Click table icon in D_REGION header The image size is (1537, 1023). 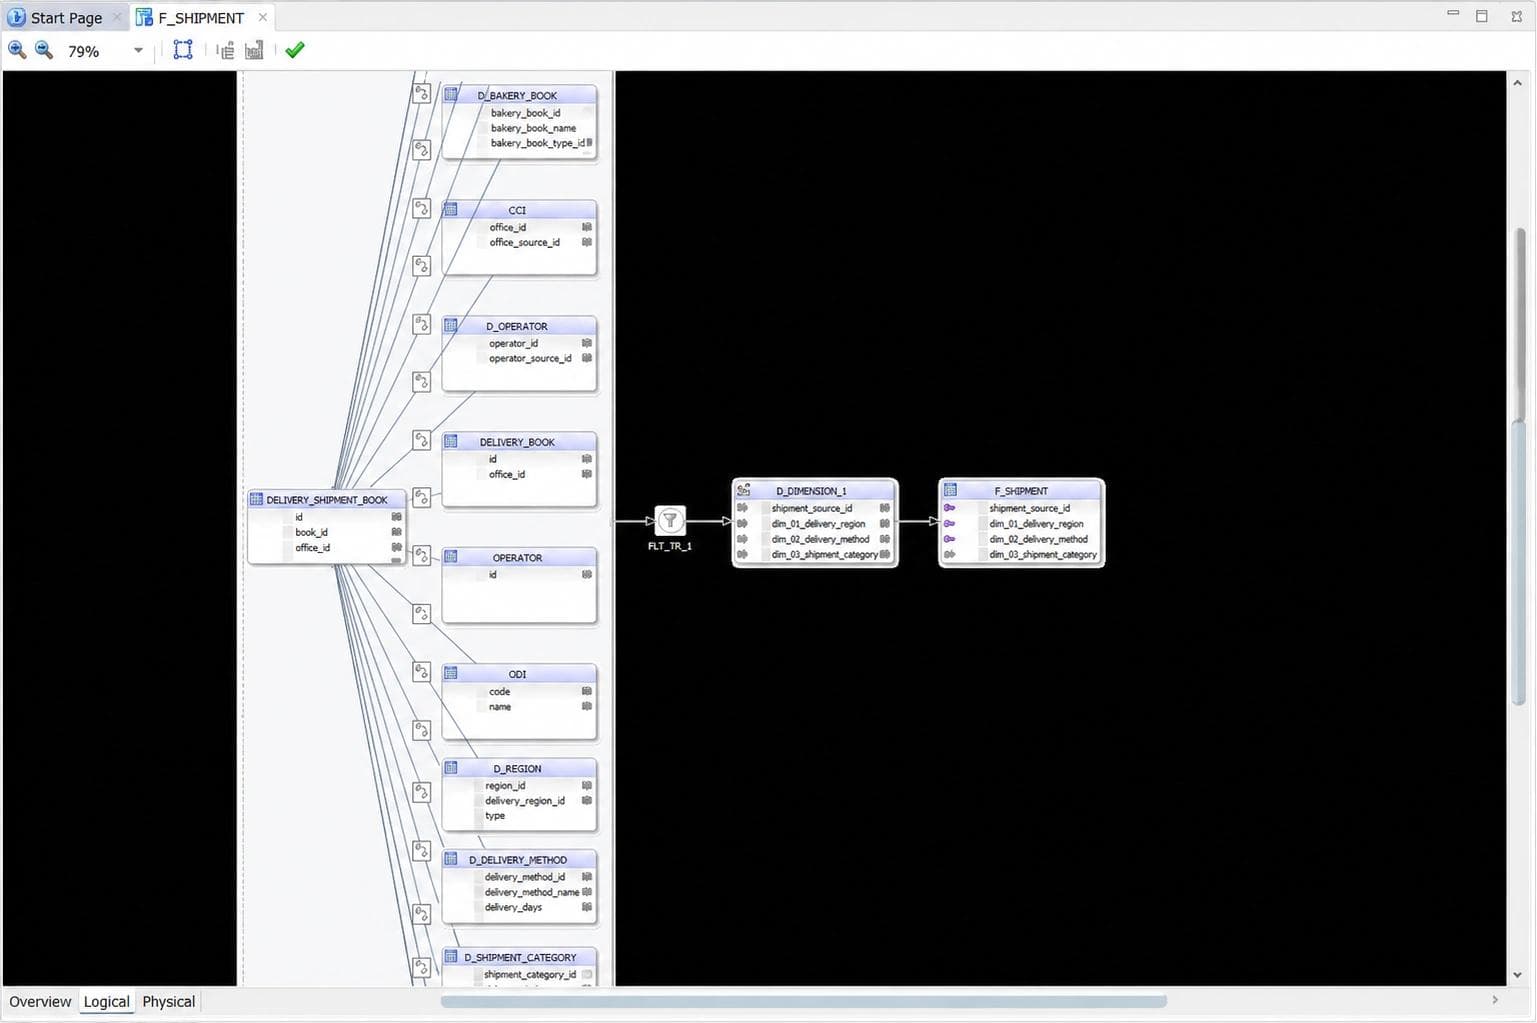[451, 768]
